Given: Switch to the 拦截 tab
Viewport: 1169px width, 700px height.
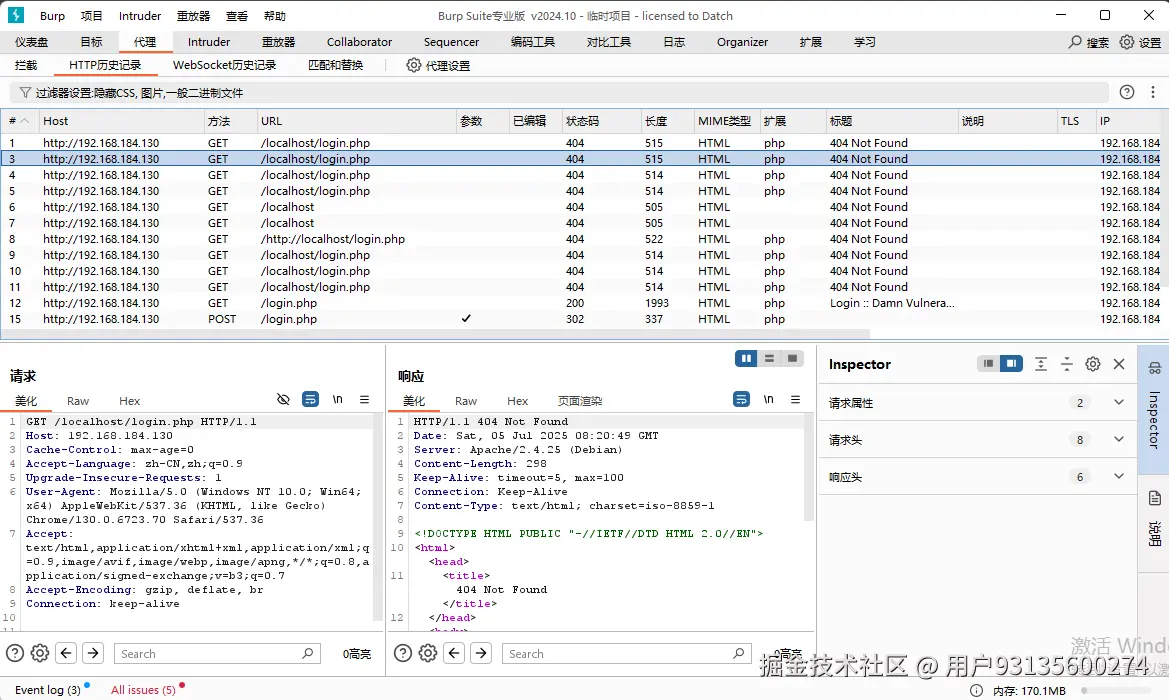Looking at the screenshot, I should point(25,65).
